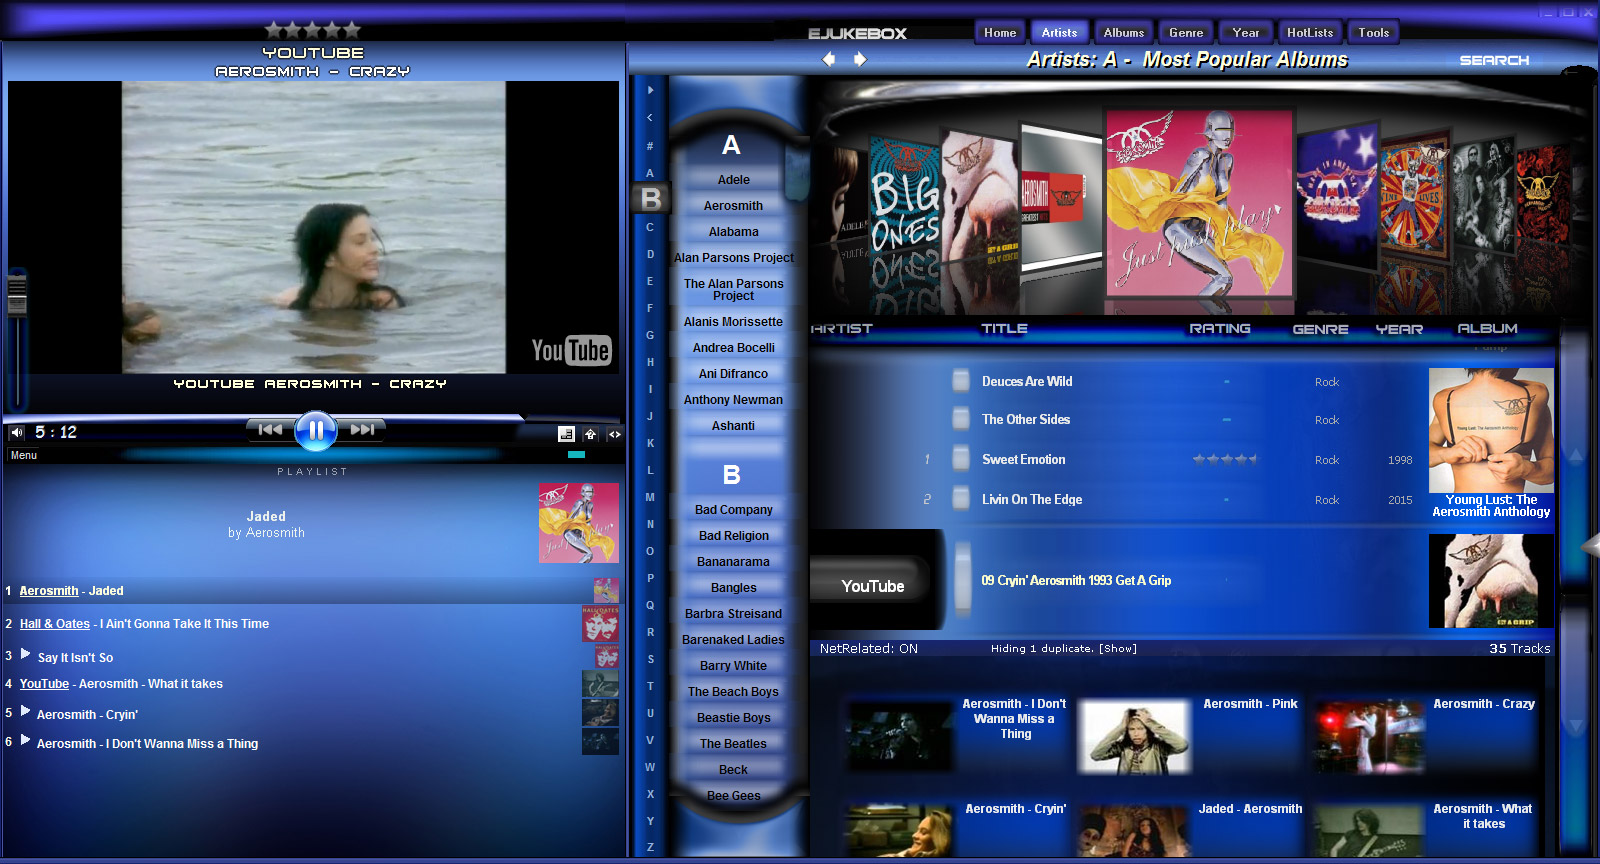Open the Home tab
The image size is (1600, 864).
(x=1000, y=33)
